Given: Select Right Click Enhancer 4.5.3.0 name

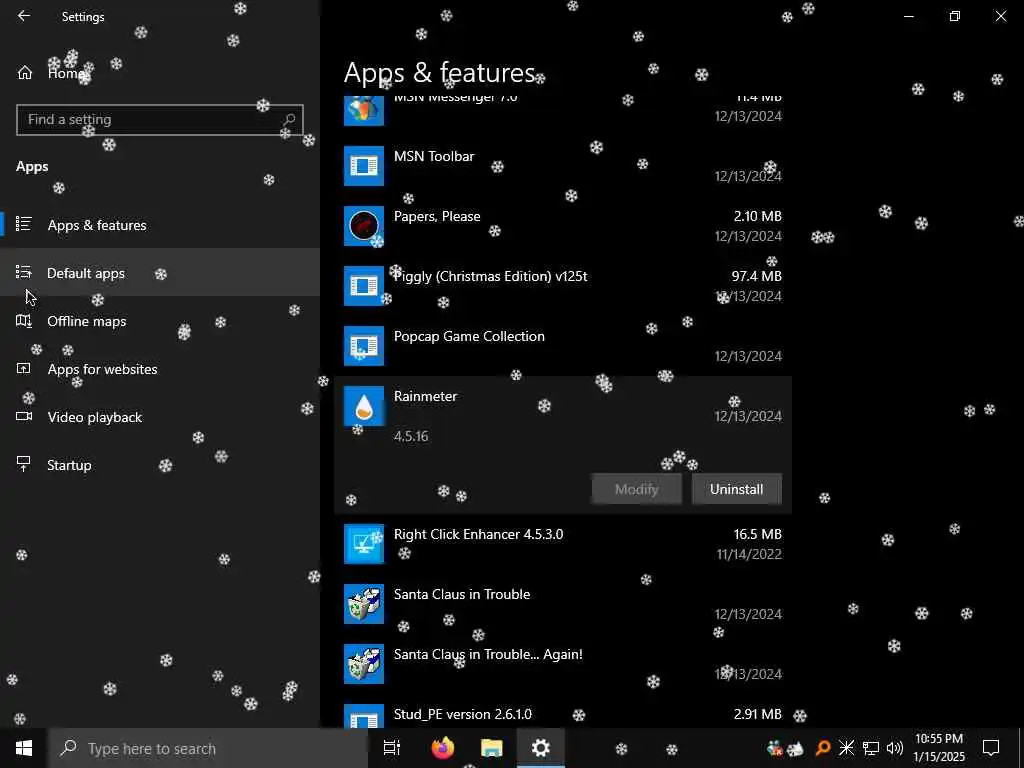Looking at the screenshot, I should [x=478, y=534].
